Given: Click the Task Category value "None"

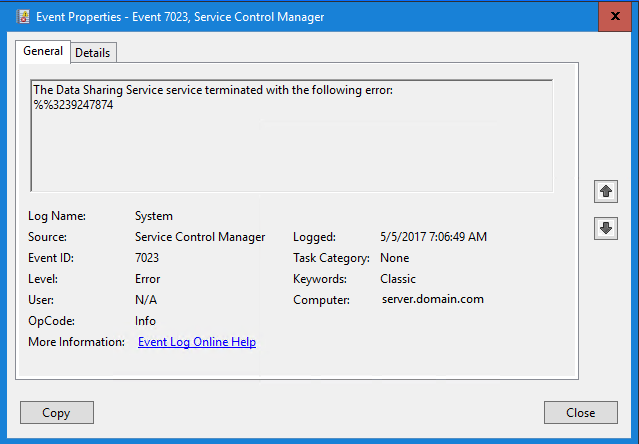Looking at the screenshot, I should point(395,258).
